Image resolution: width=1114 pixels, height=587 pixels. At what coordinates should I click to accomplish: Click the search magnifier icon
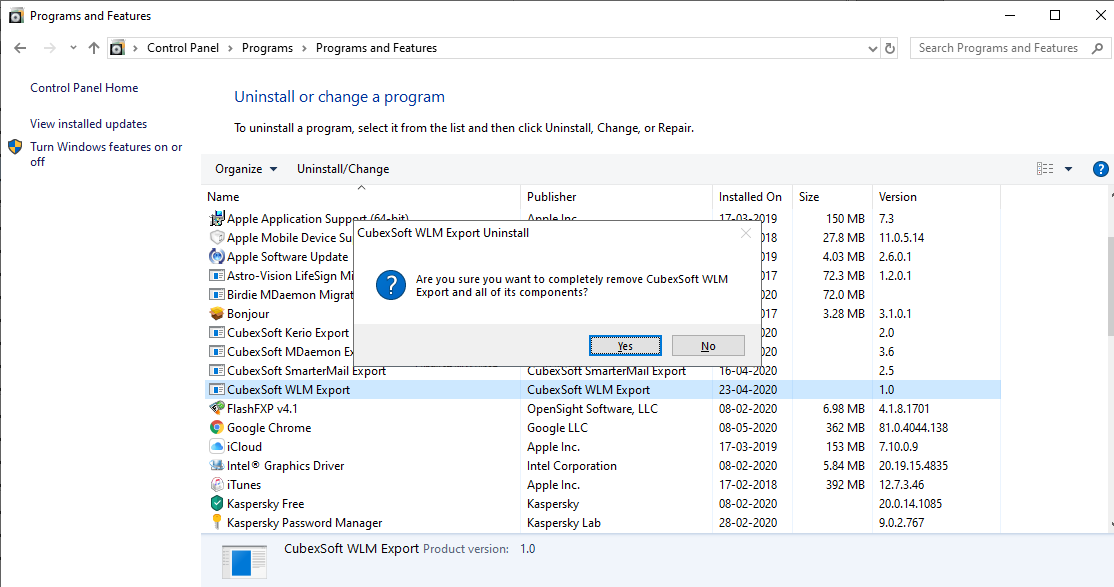point(1098,48)
